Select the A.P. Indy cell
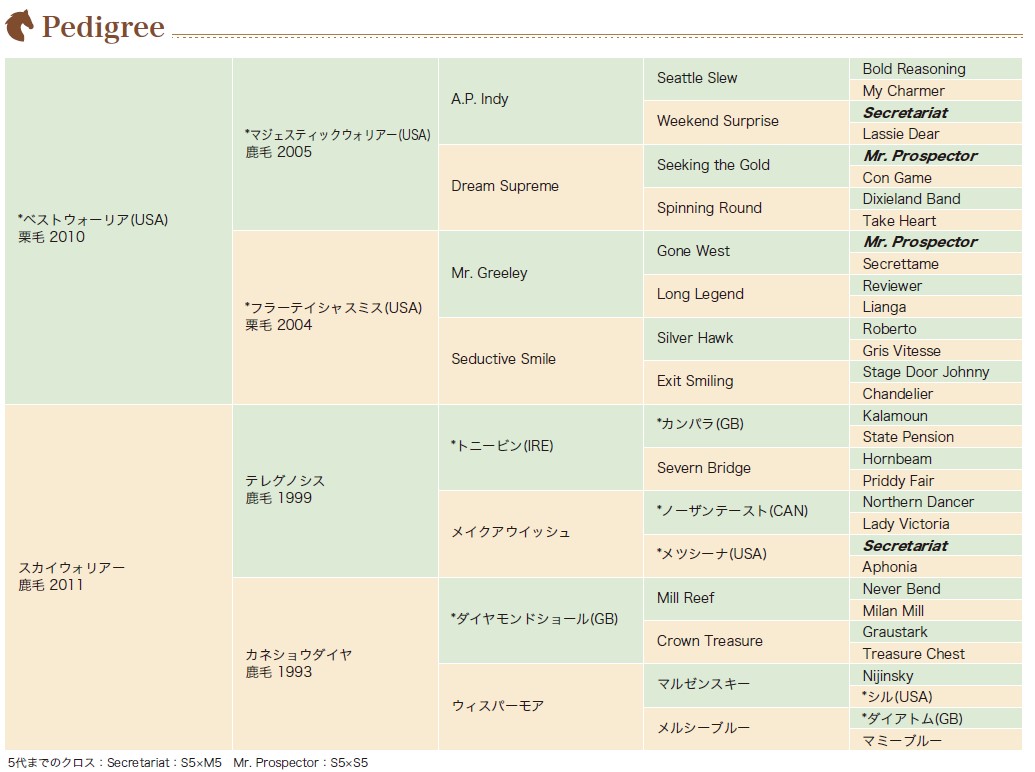 click(x=541, y=101)
